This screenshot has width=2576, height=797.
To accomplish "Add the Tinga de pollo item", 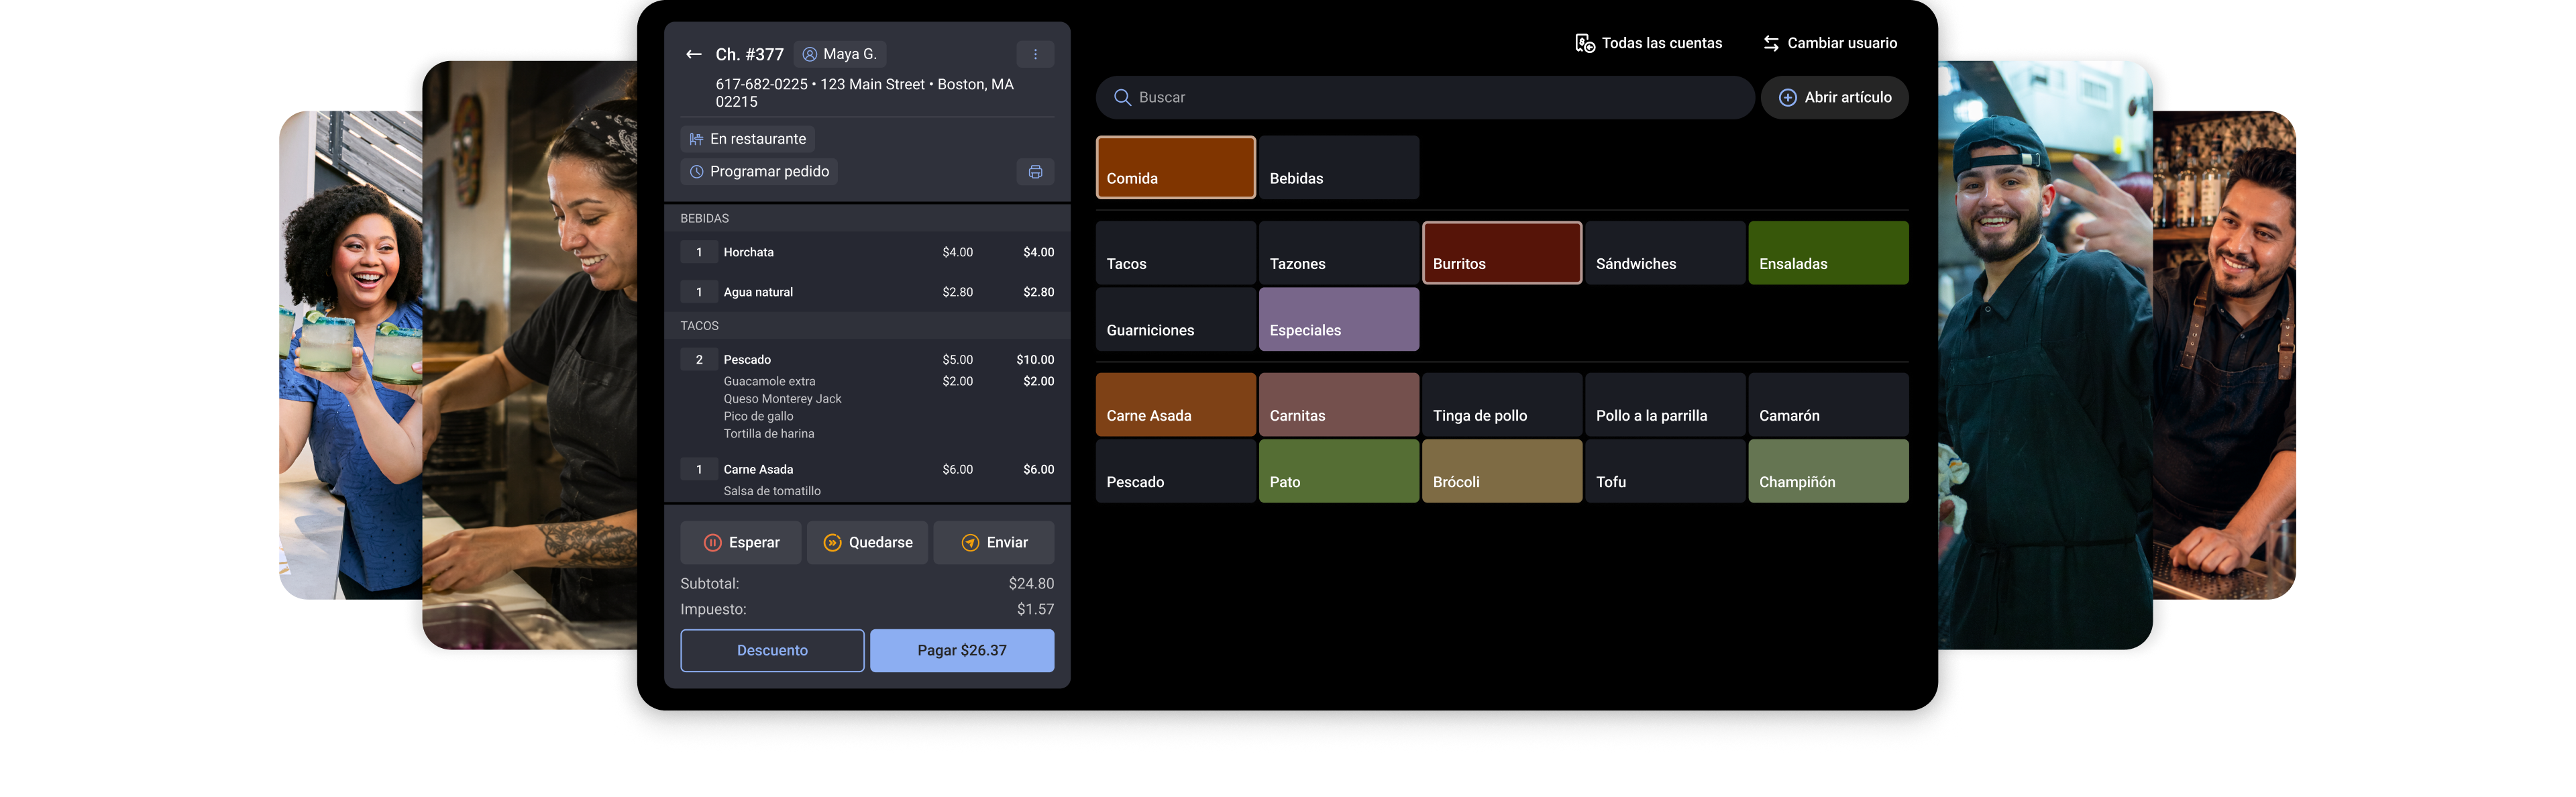I will (1502, 405).
